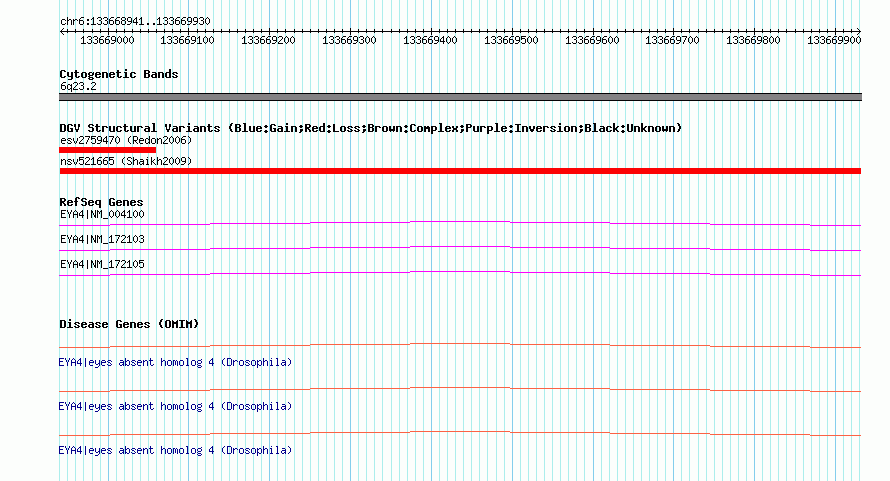Select the Cytogenetic Bands track title
Viewport: 890px width, 481px height.
tap(119, 74)
